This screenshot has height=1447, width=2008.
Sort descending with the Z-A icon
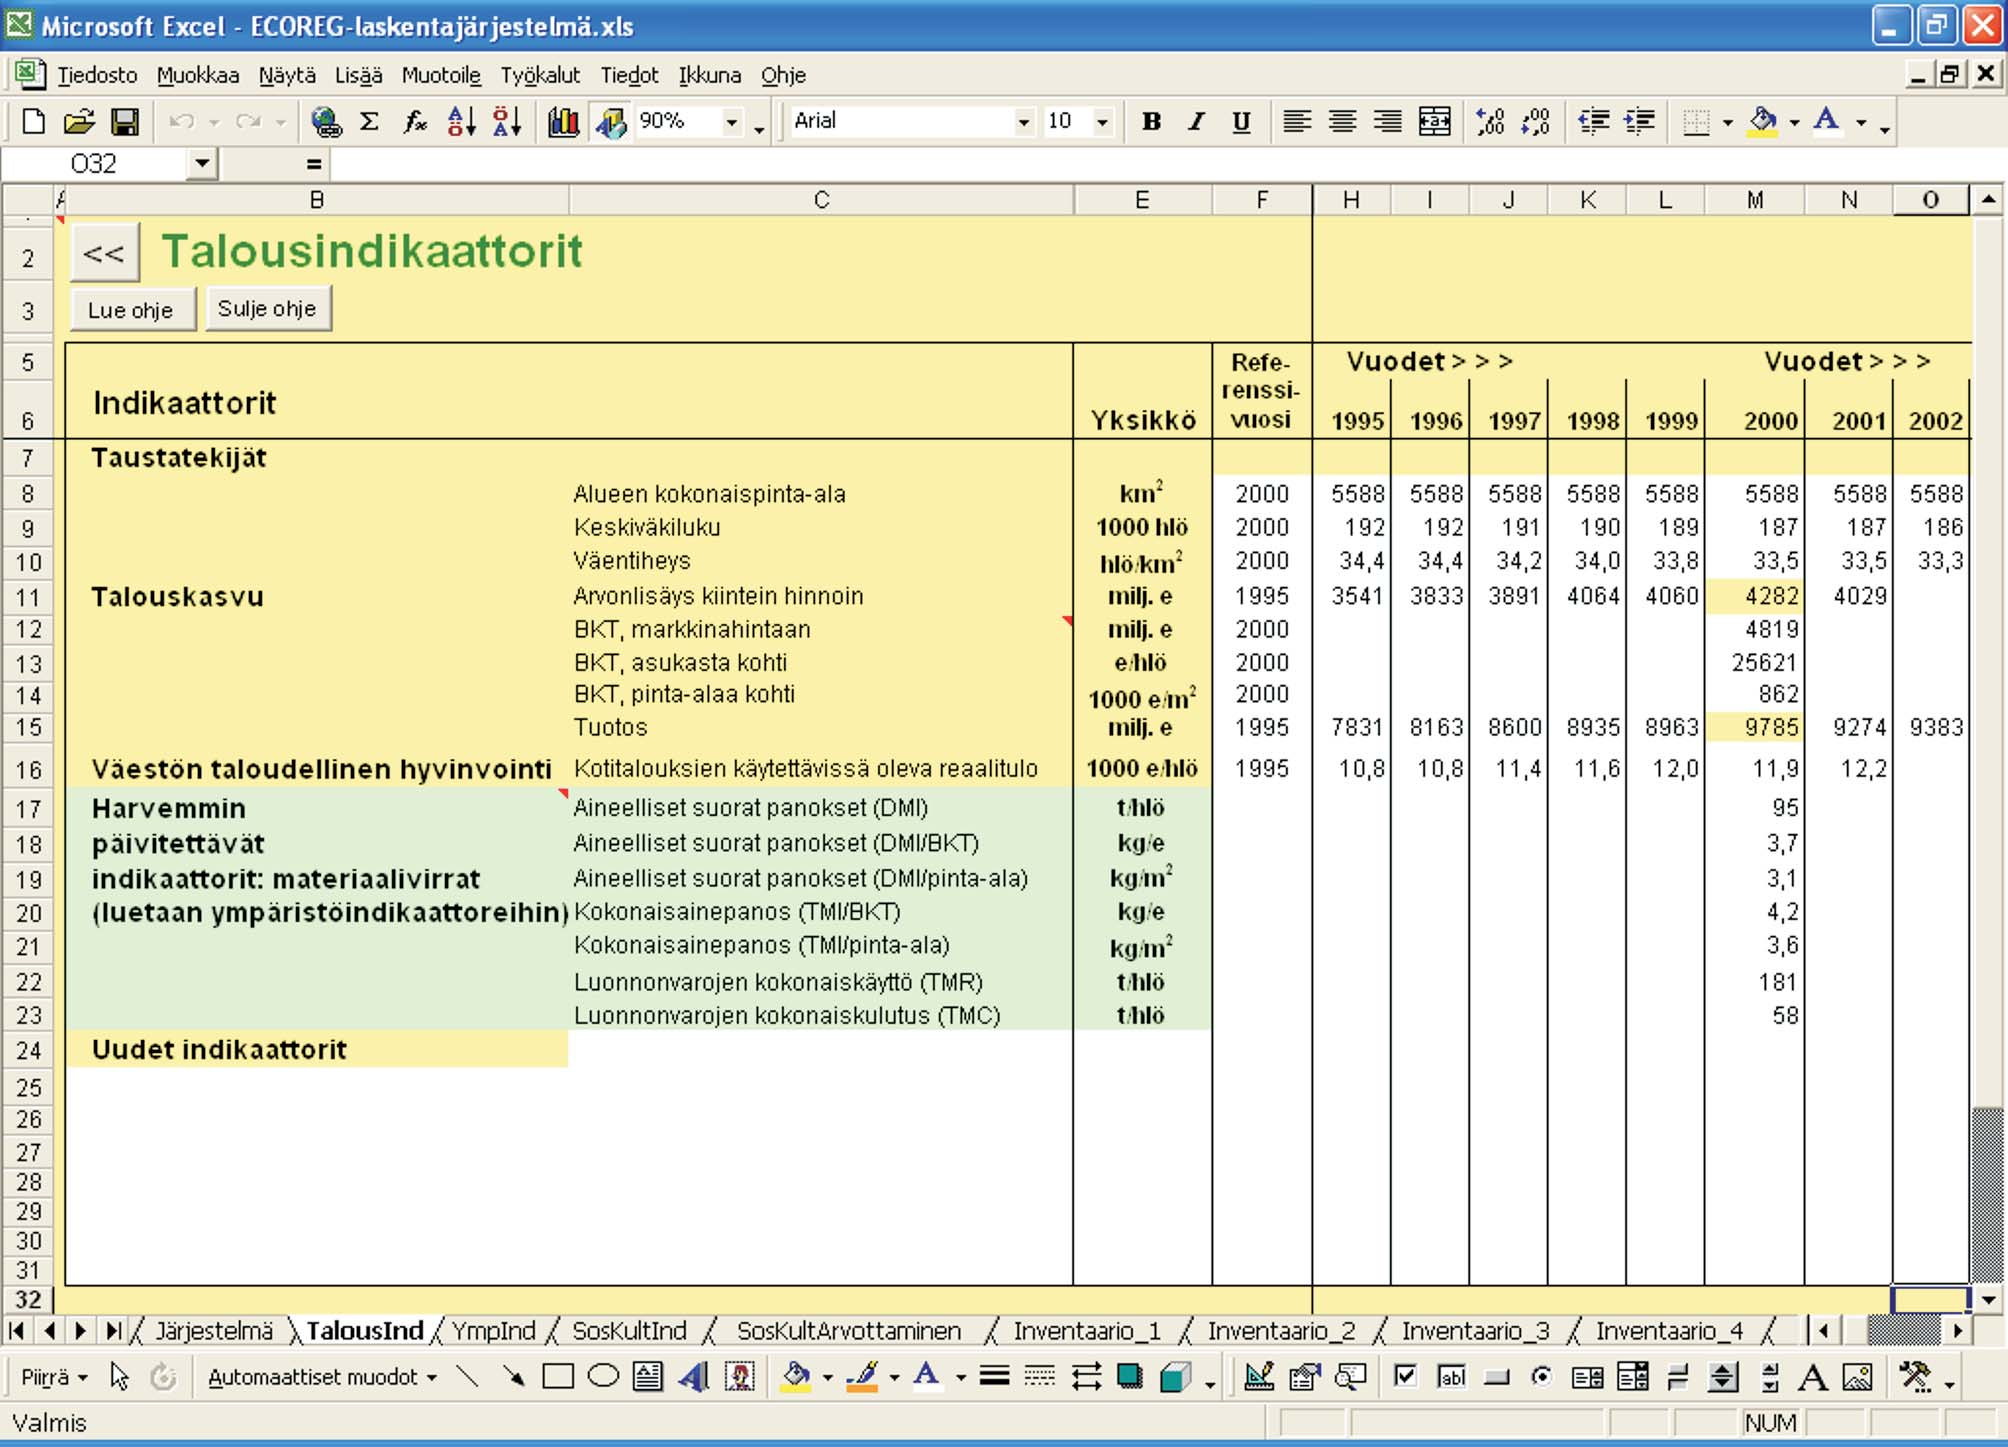507,122
